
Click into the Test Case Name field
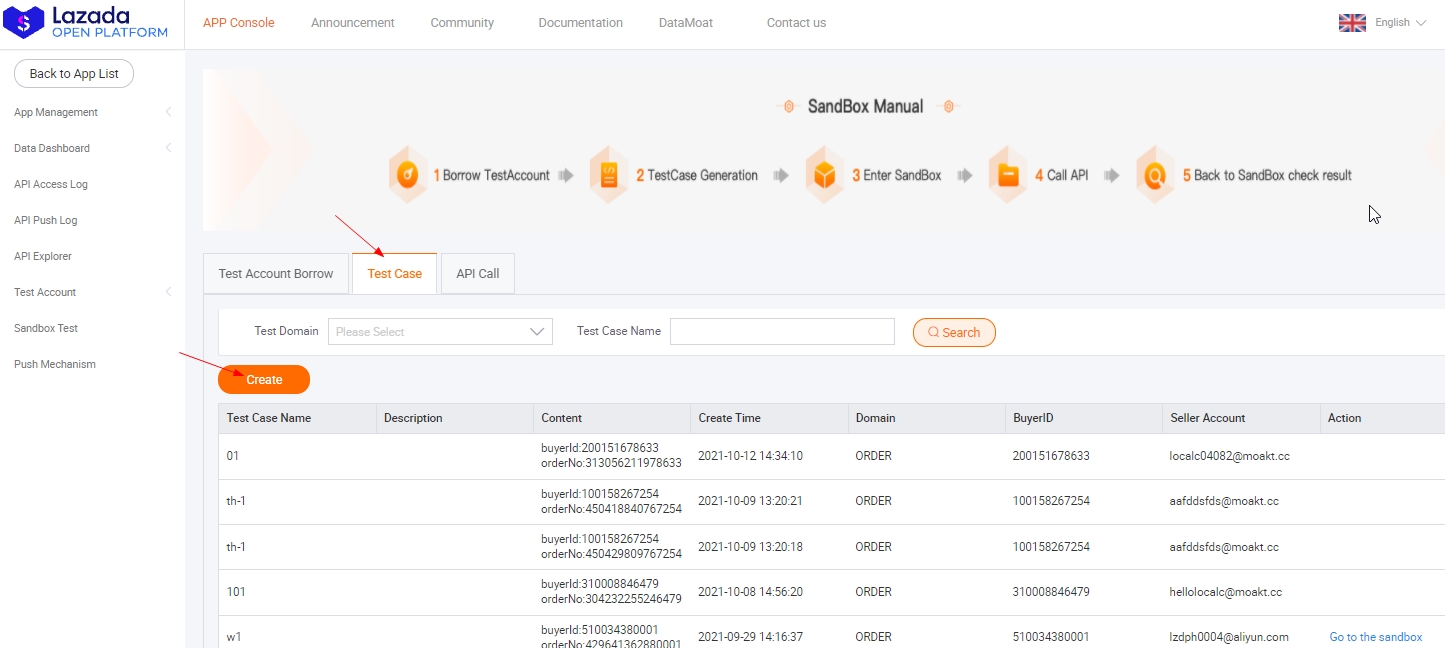pos(782,332)
